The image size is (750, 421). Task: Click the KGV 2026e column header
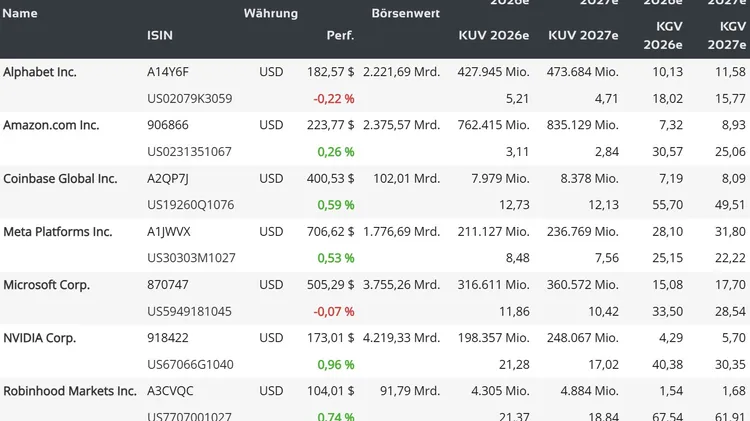pos(663,35)
